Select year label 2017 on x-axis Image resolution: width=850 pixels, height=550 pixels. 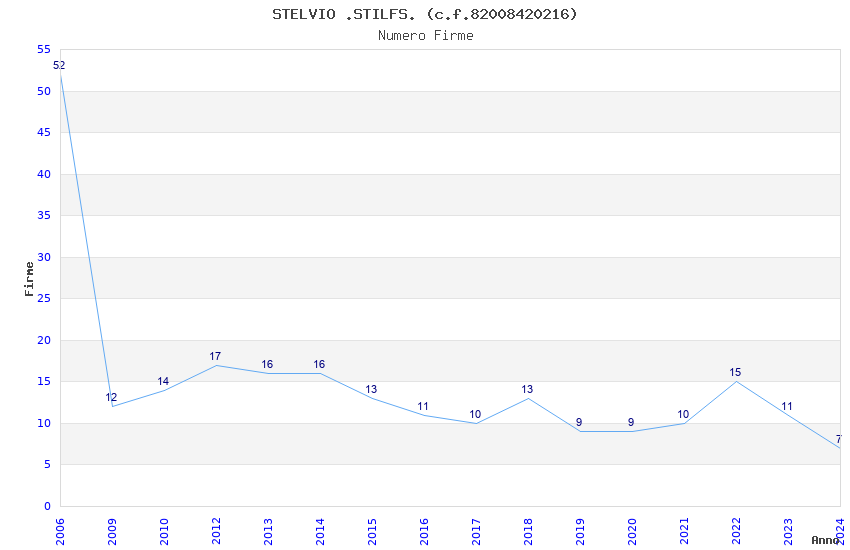point(476,532)
